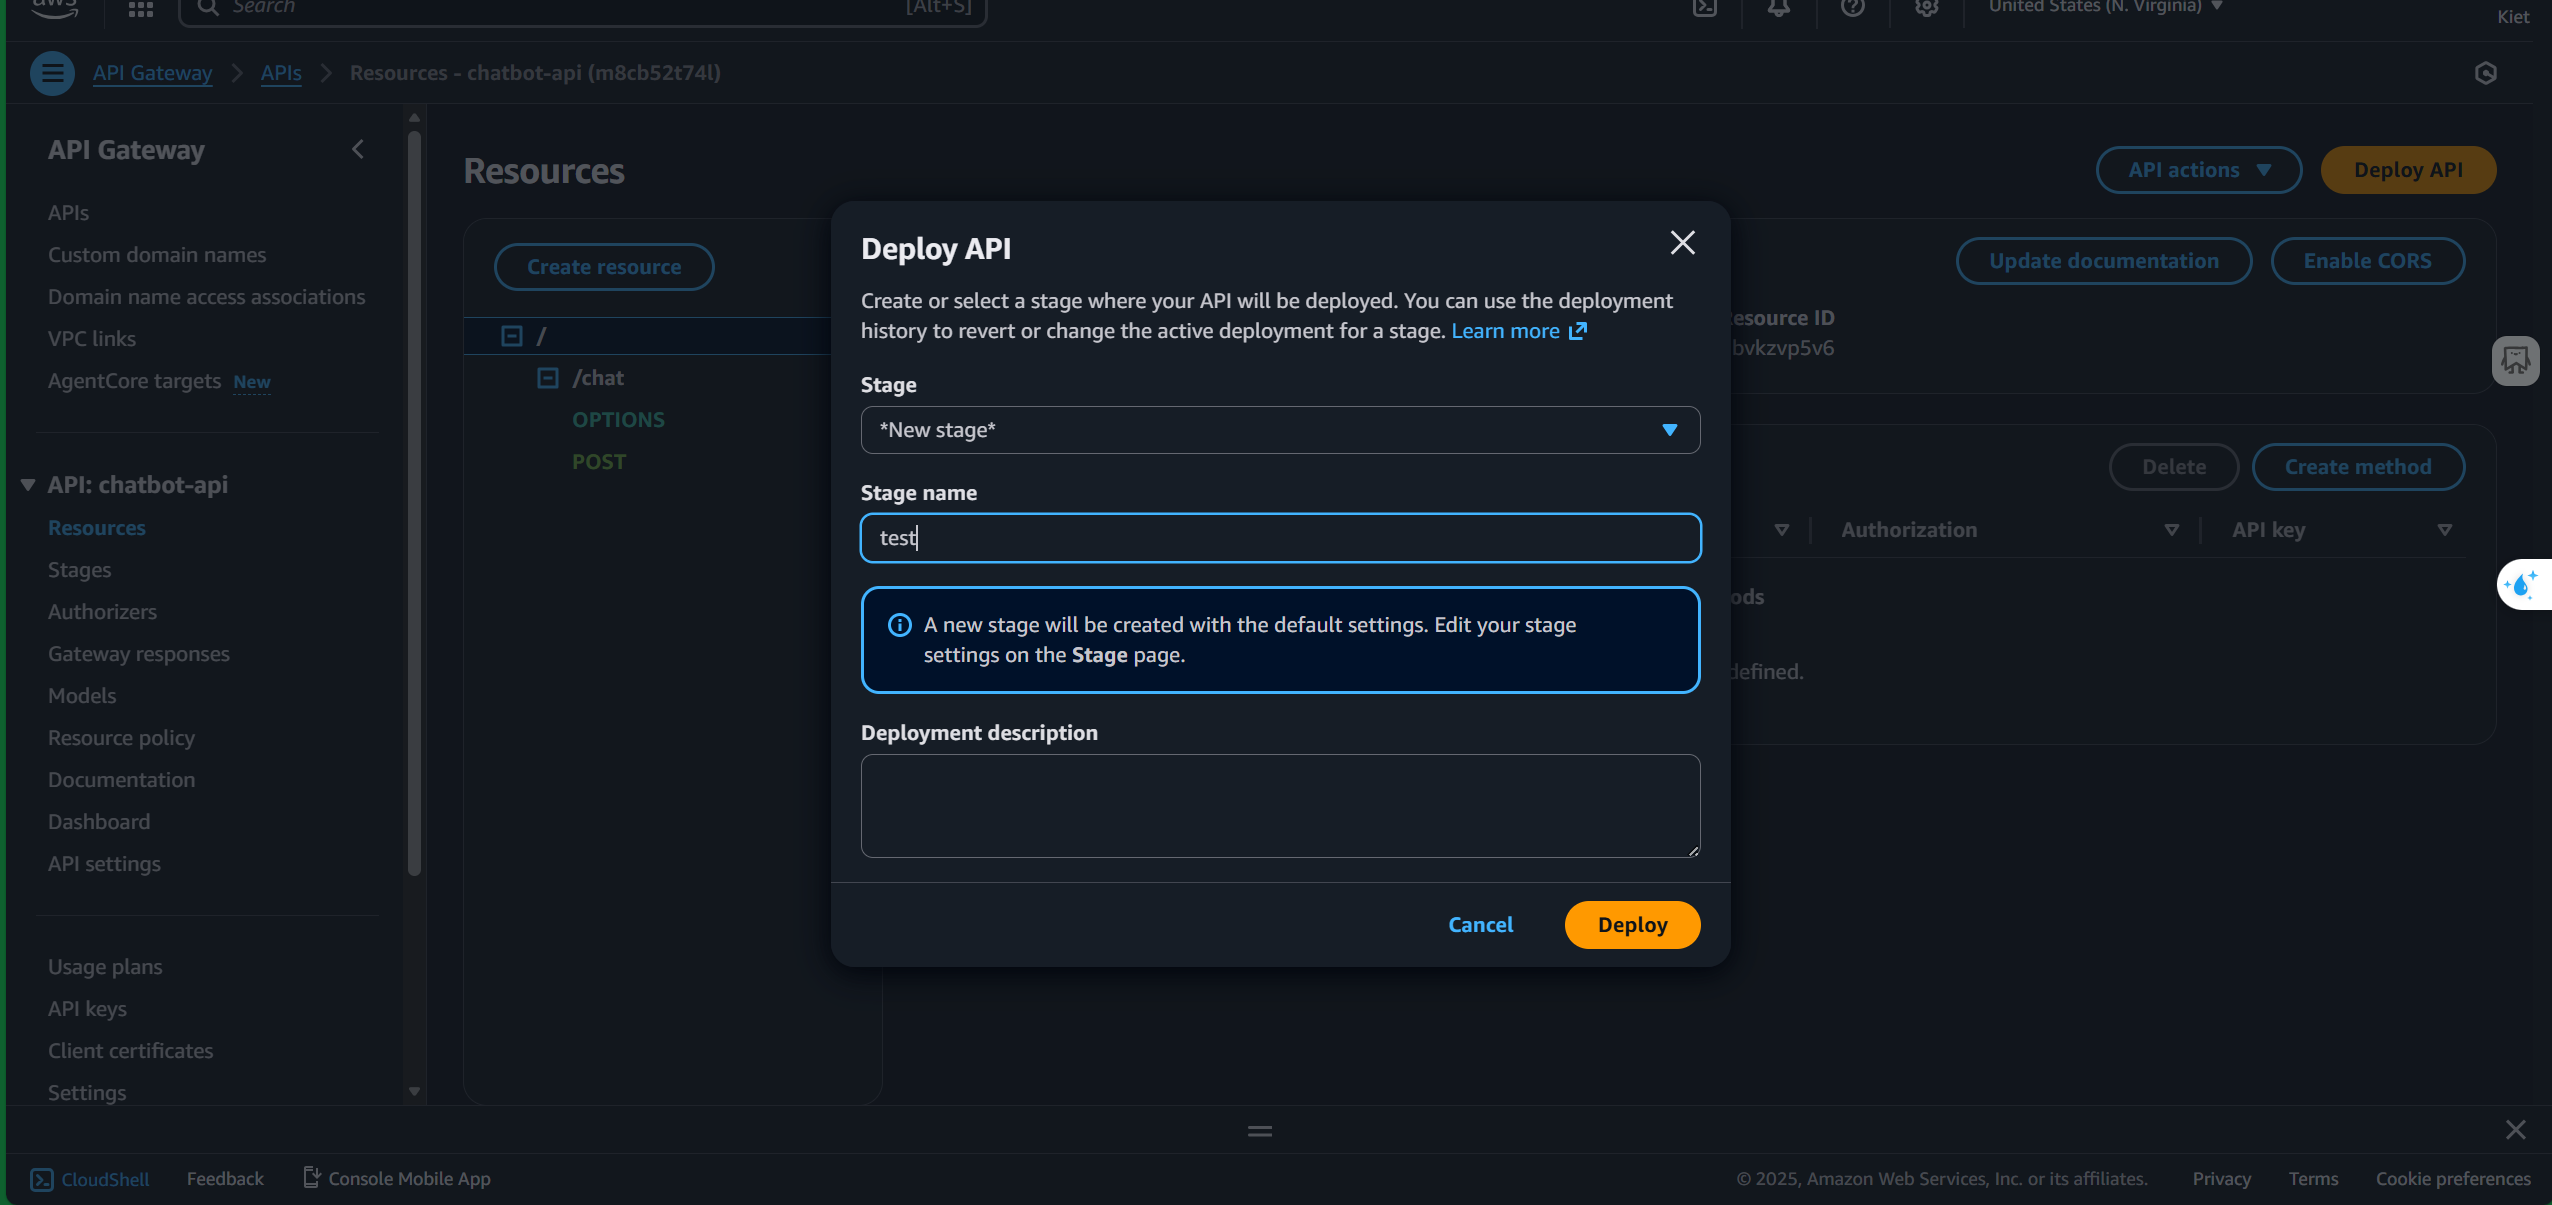Click the external link icon beside Learn more

pyautogui.click(x=1578, y=331)
